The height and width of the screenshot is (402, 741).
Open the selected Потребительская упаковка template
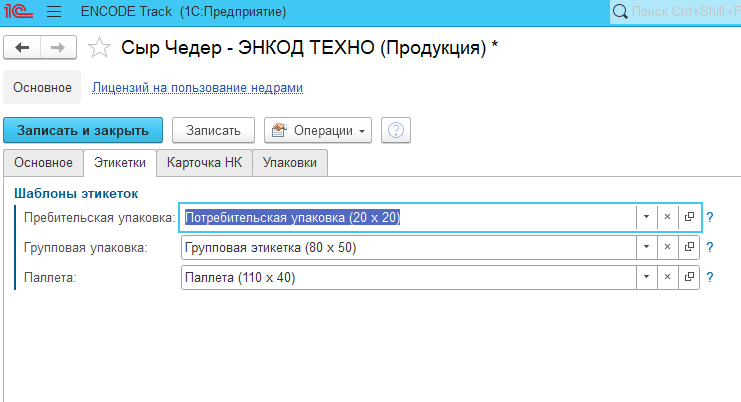pos(689,217)
